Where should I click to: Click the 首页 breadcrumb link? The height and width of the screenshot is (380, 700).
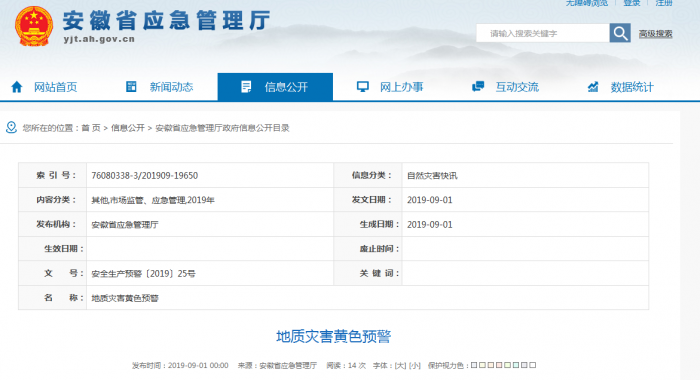click(x=91, y=128)
